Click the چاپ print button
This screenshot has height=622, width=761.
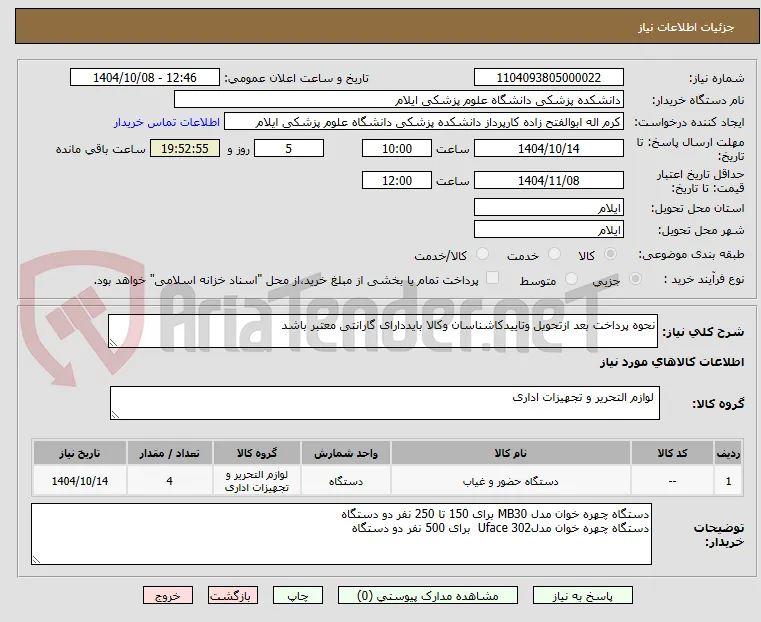coord(298,596)
